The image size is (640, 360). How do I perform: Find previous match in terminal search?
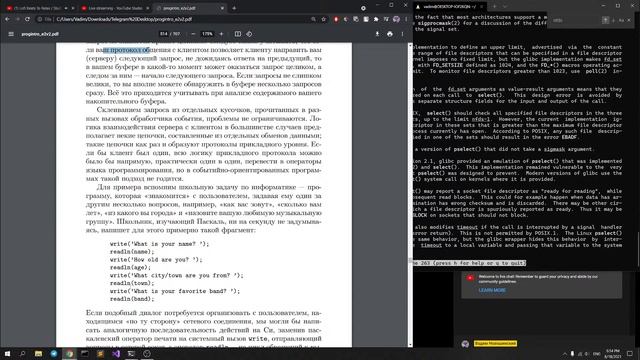(606, 20)
